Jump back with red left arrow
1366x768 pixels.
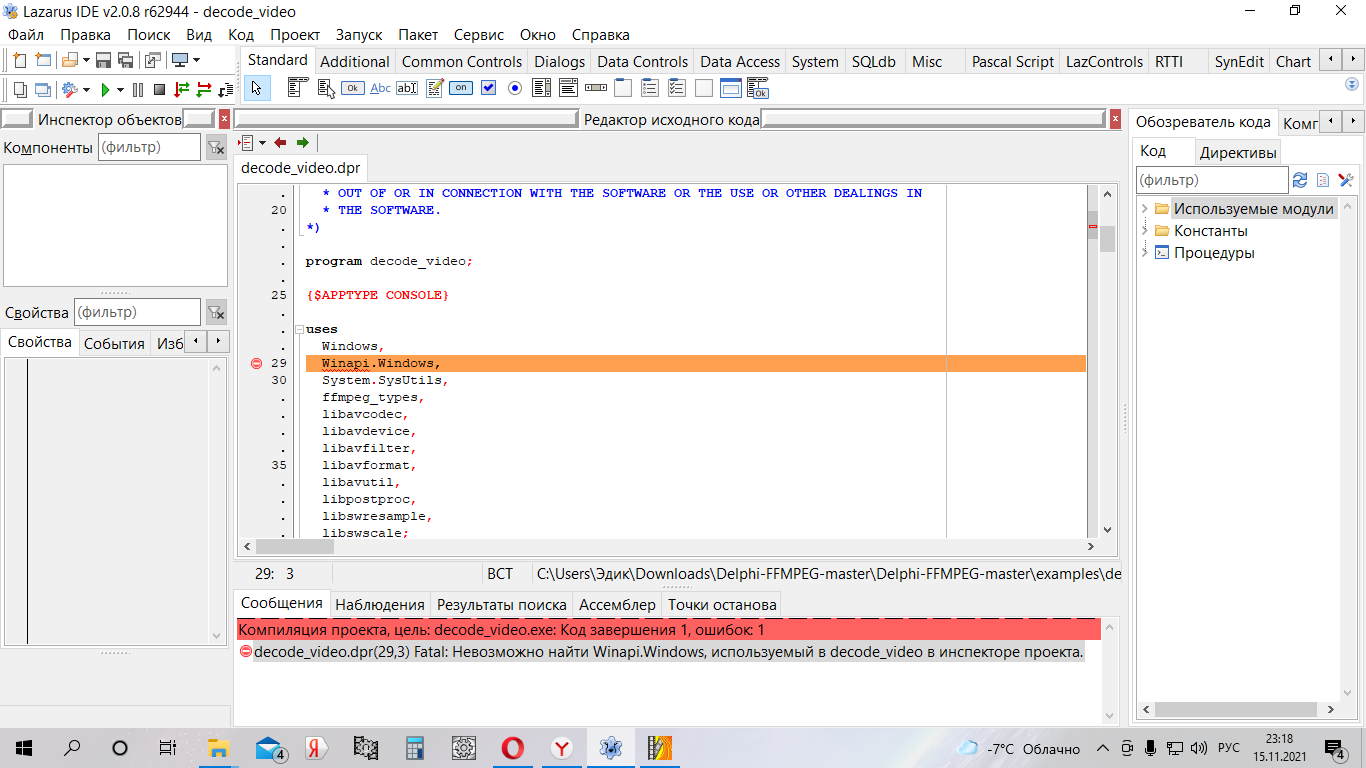click(x=280, y=143)
